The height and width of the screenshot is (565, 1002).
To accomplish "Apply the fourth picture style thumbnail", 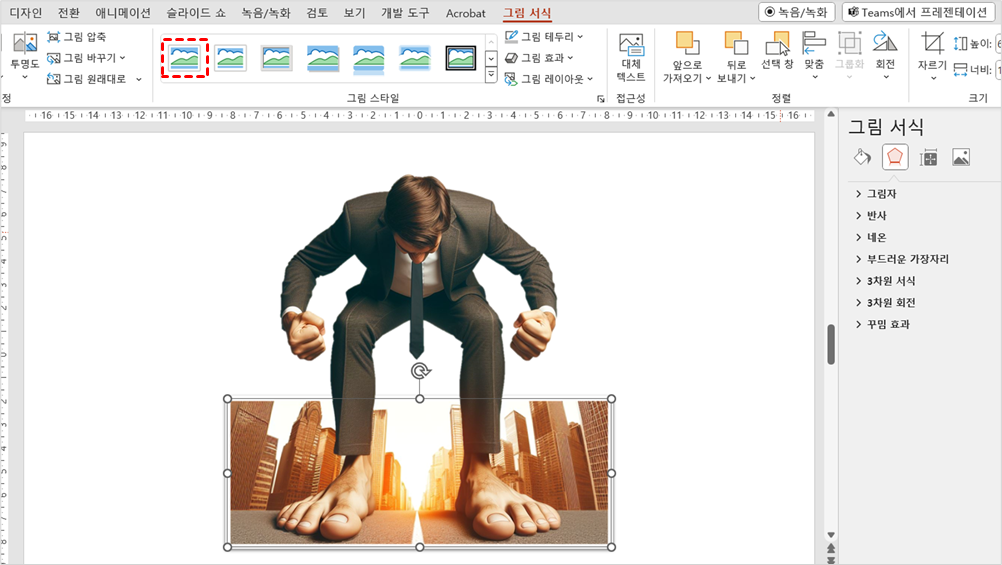I will (x=323, y=58).
